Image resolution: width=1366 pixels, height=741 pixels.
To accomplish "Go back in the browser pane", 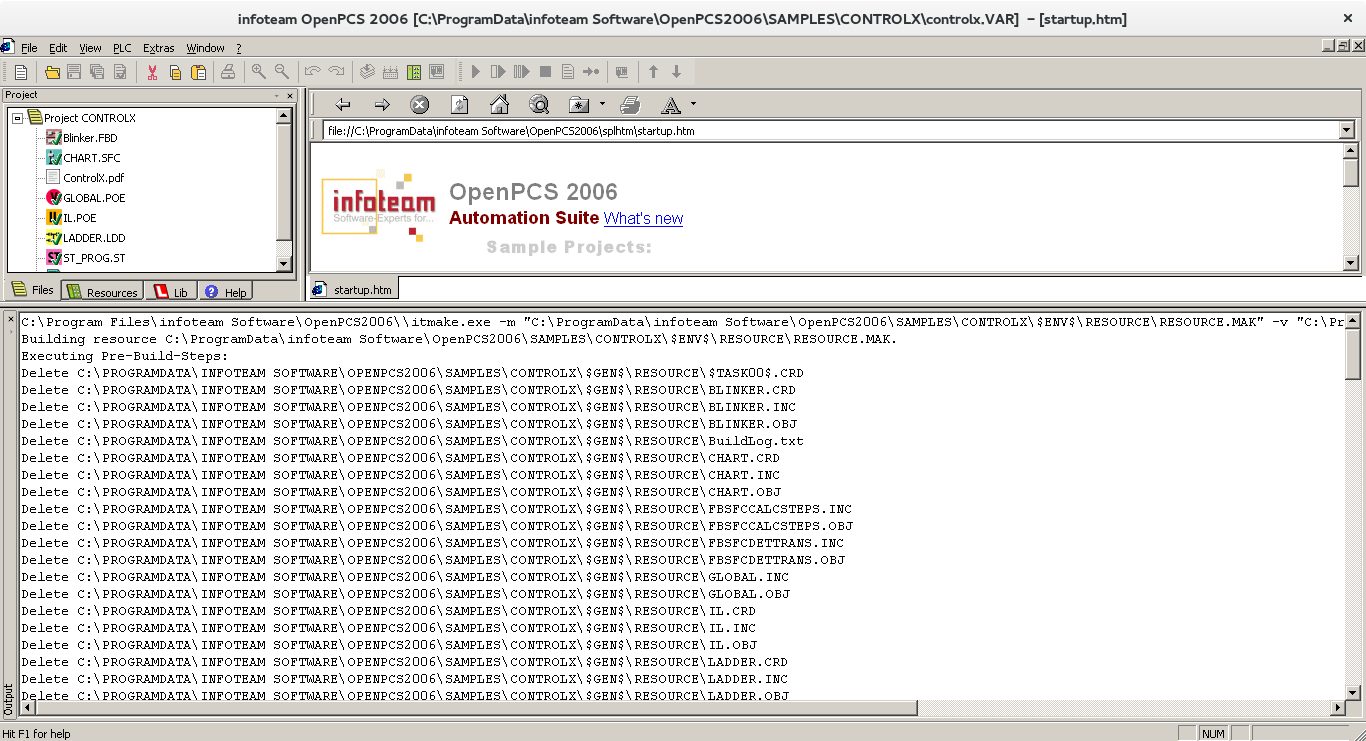I will coord(343,104).
